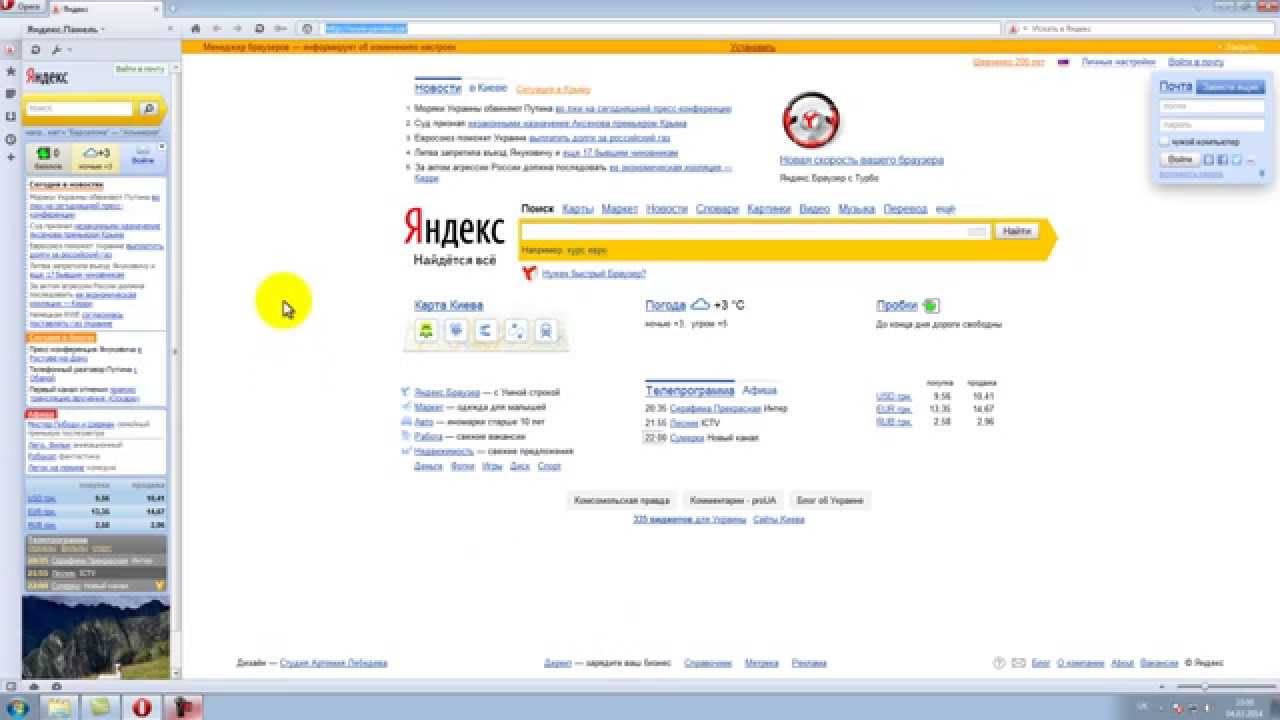Open the USD exchange rate link
The image size is (1280, 720).
(x=893, y=396)
